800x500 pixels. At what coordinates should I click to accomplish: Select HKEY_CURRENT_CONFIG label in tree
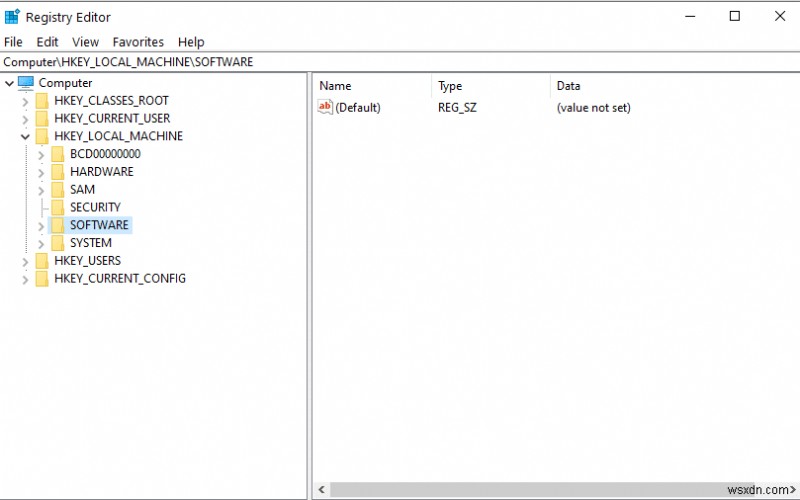point(120,279)
